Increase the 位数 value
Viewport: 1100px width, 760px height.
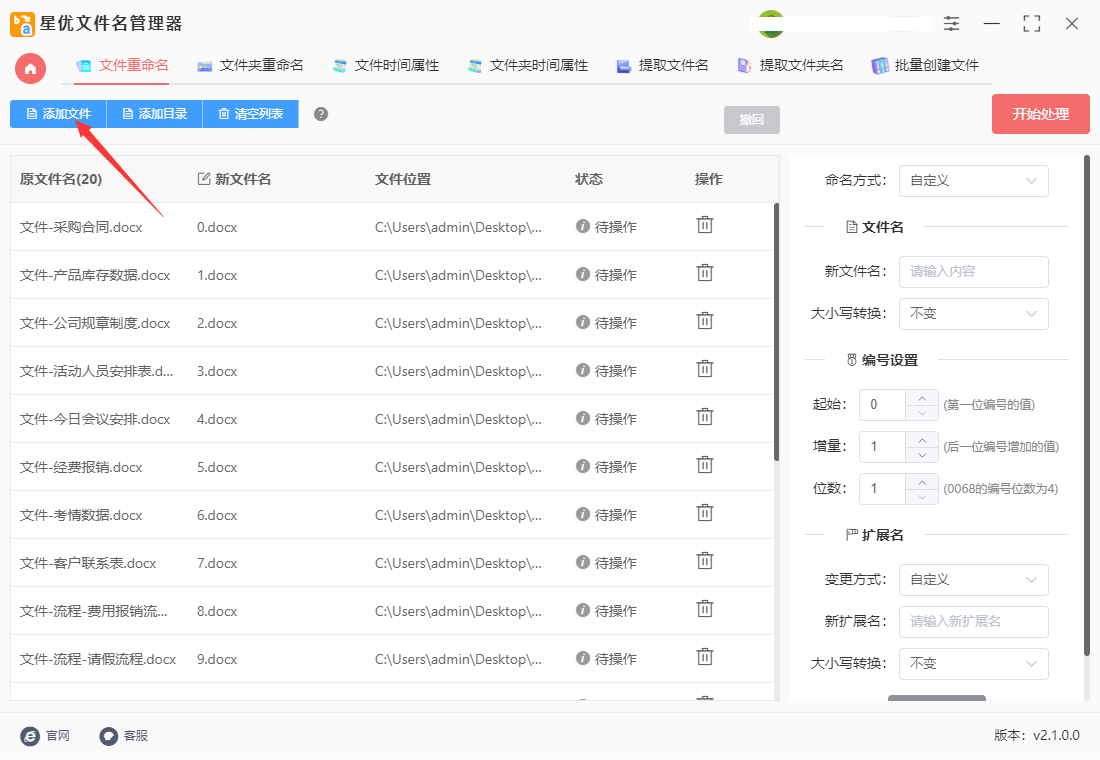(922, 481)
